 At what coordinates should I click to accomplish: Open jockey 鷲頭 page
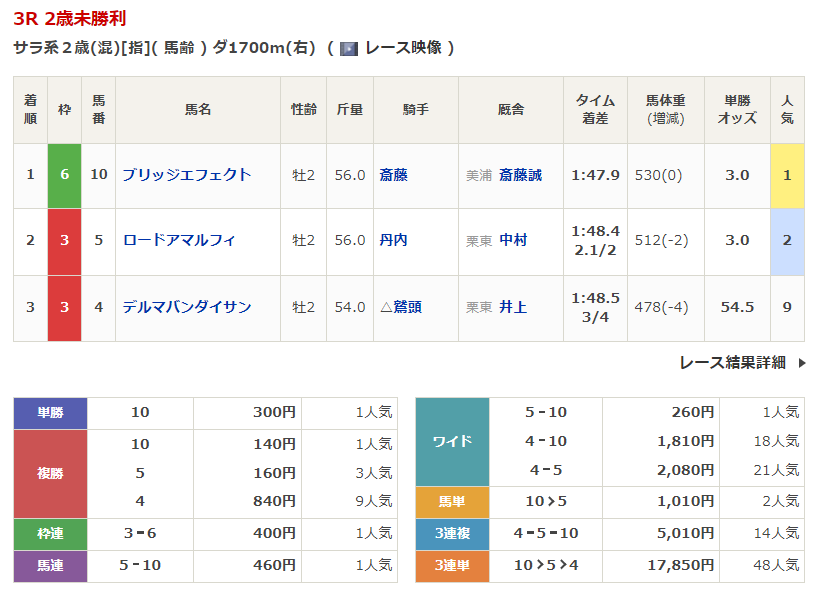(x=406, y=307)
